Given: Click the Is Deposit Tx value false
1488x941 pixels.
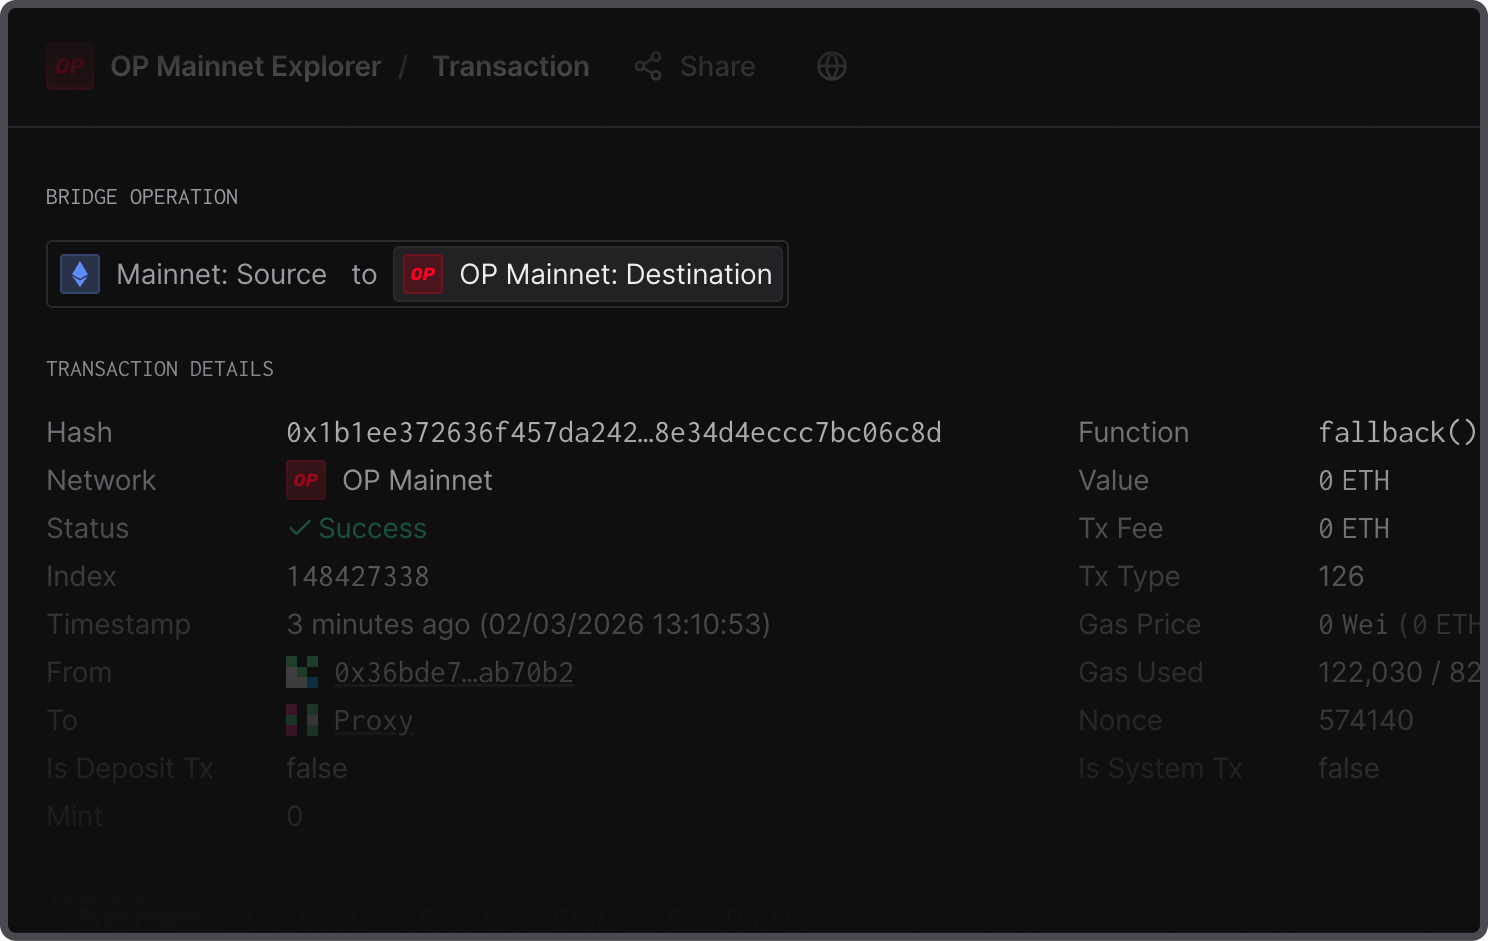Looking at the screenshot, I should tap(317, 768).
